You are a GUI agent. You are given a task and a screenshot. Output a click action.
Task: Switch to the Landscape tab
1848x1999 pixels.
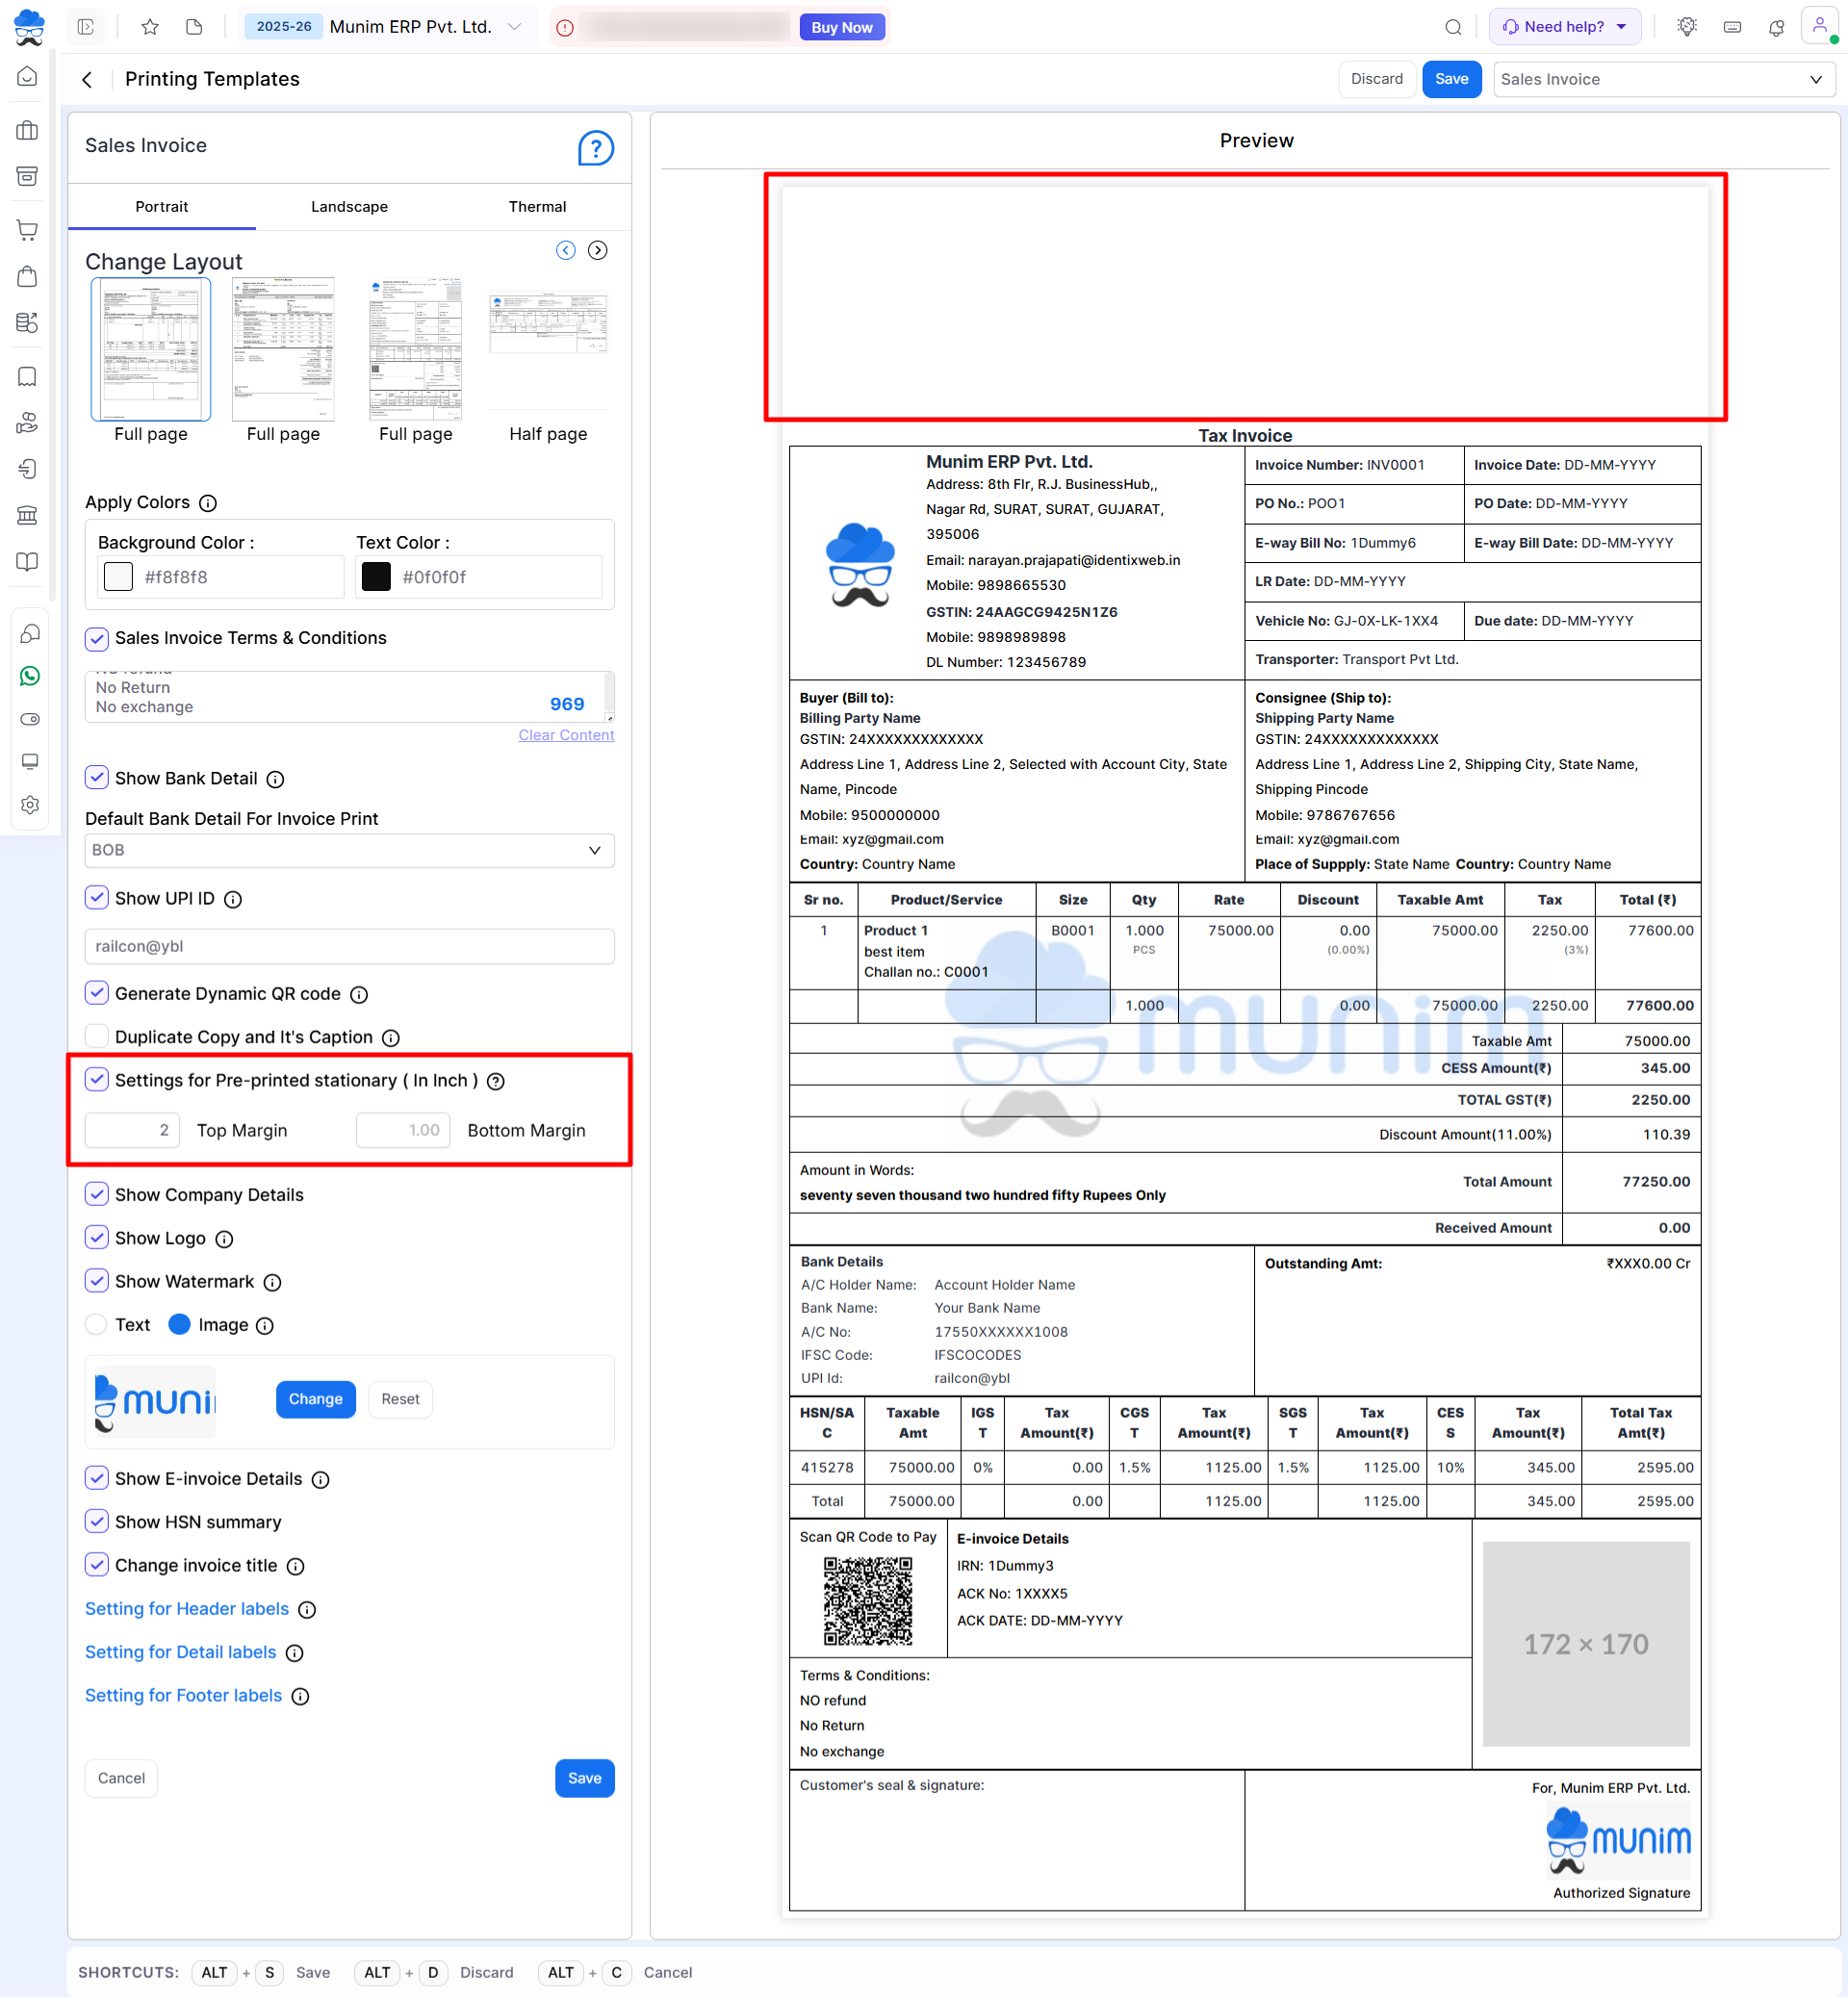[349, 206]
